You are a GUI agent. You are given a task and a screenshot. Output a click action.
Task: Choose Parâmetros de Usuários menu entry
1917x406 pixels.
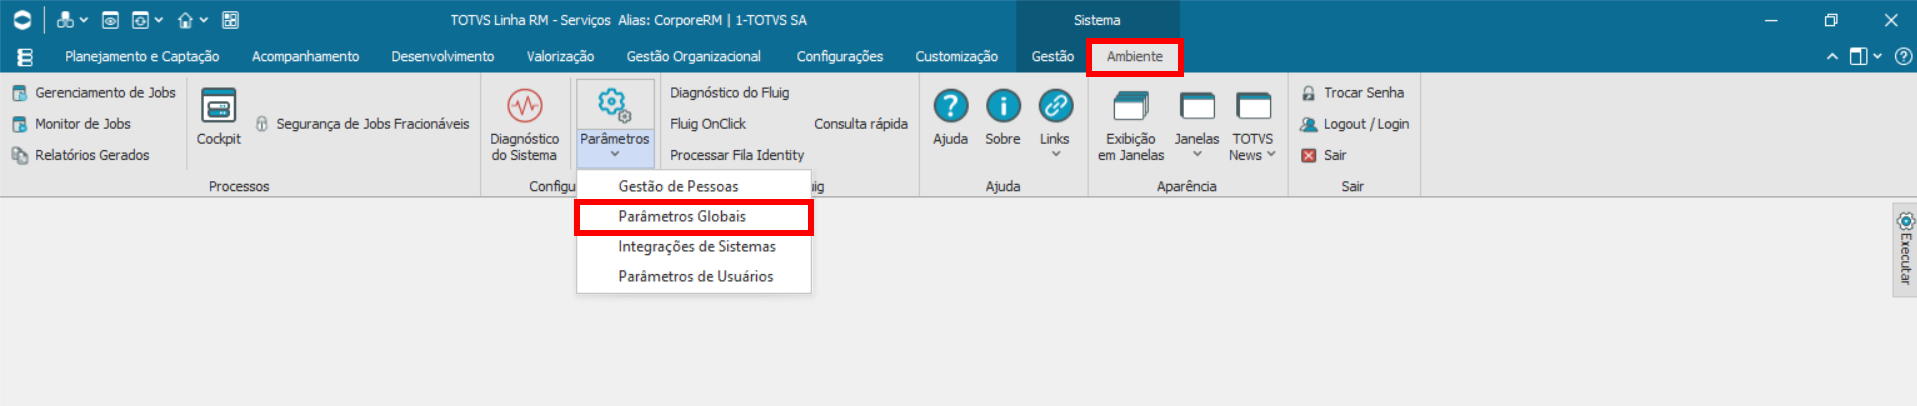(694, 276)
